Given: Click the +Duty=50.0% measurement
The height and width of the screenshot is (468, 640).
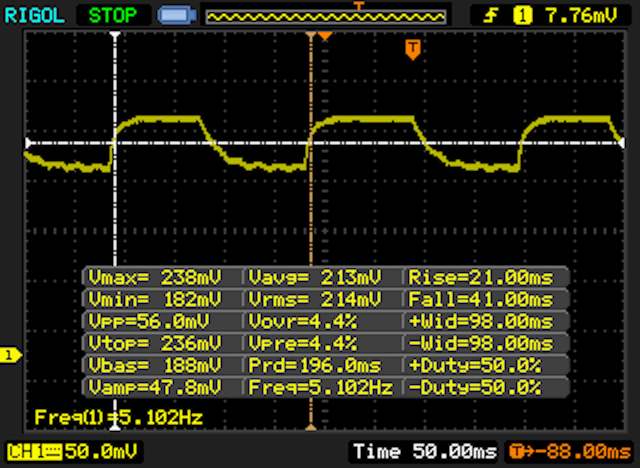Looking at the screenshot, I should click(475, 365).
